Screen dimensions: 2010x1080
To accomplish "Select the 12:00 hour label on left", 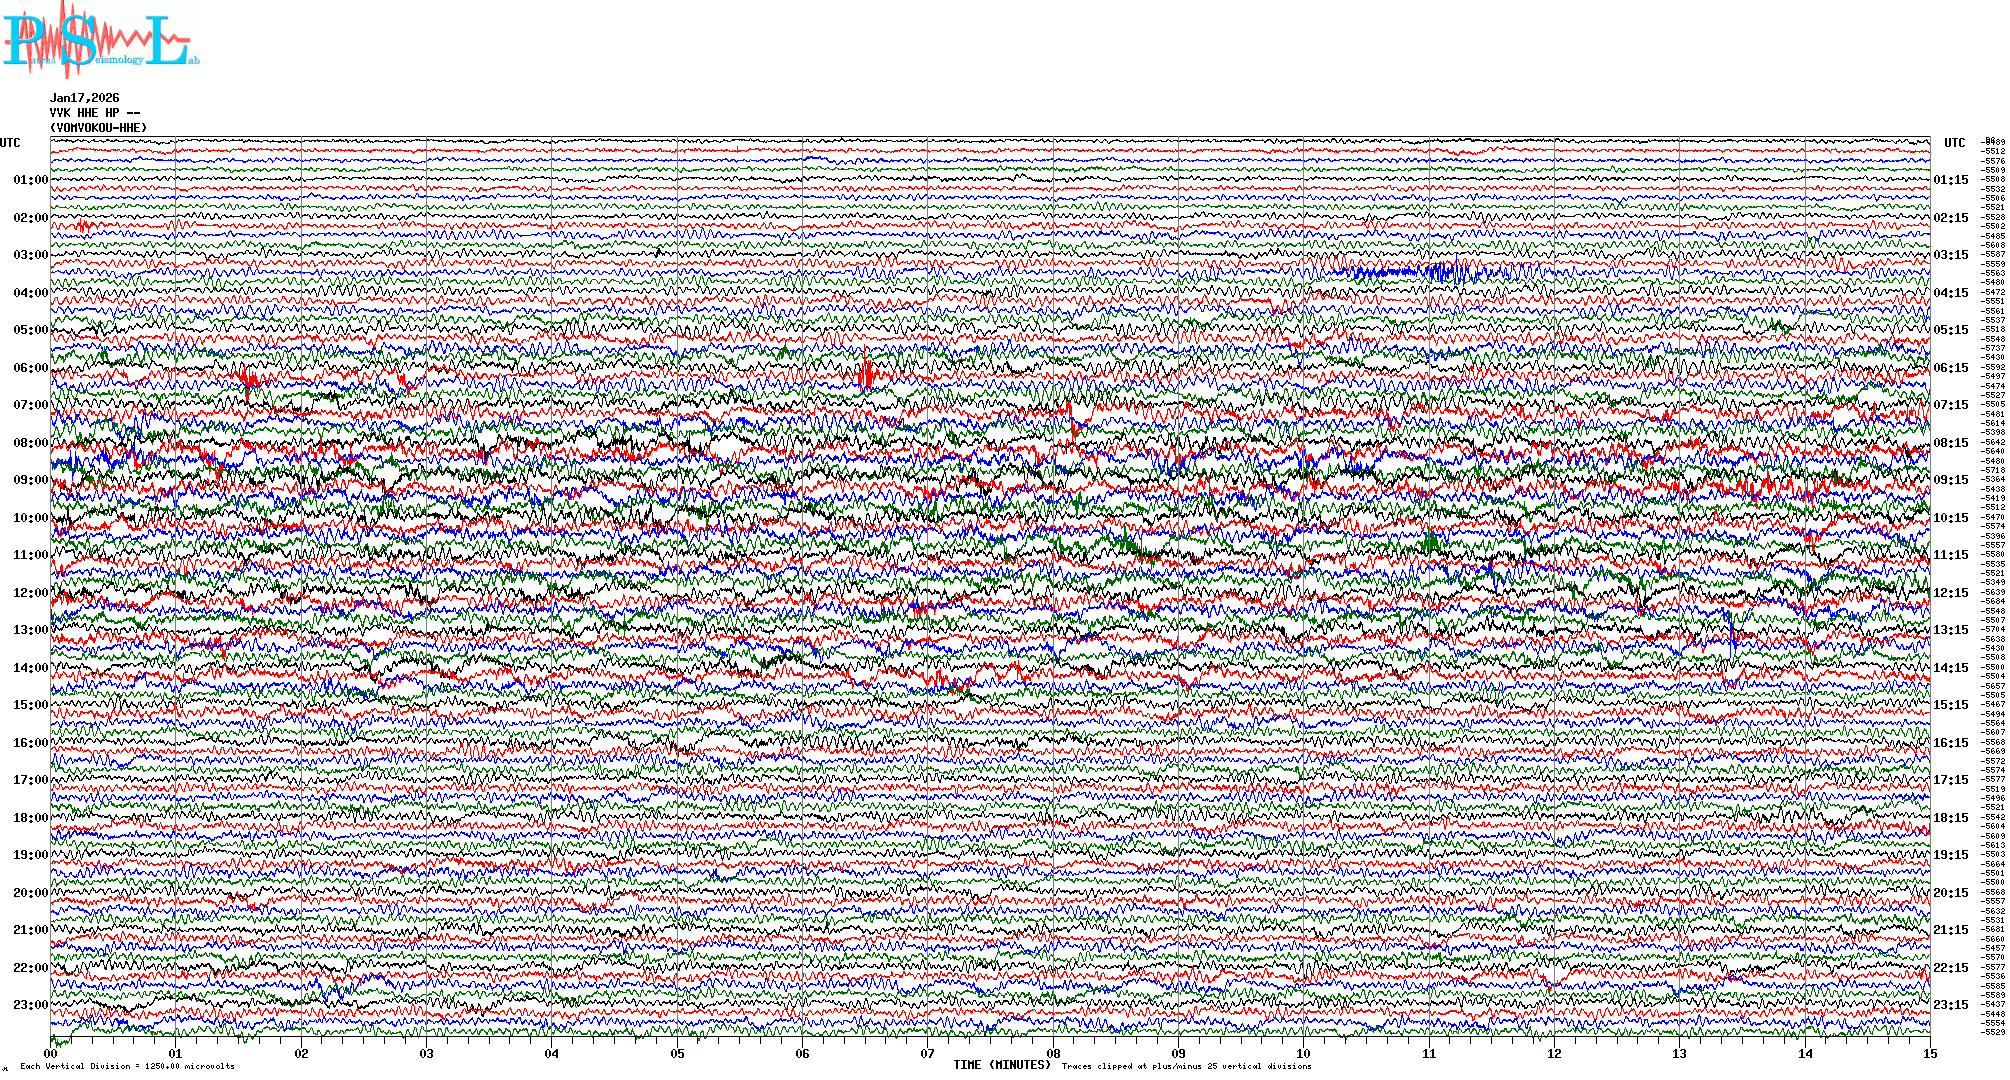I will tap(30, 593).
